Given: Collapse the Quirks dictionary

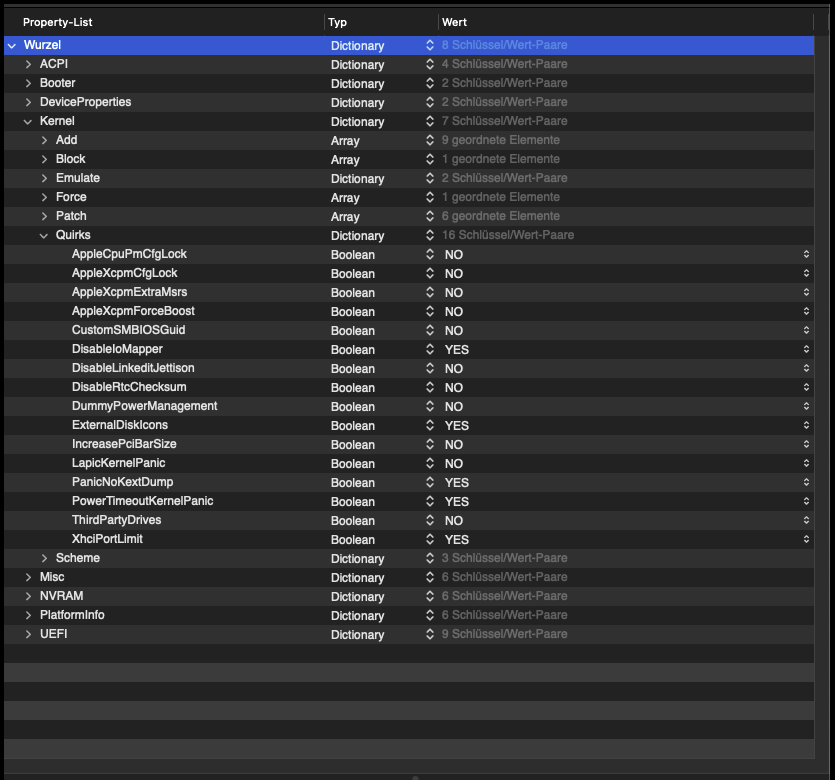Looking at the screenshot, I should click(44, 236).
